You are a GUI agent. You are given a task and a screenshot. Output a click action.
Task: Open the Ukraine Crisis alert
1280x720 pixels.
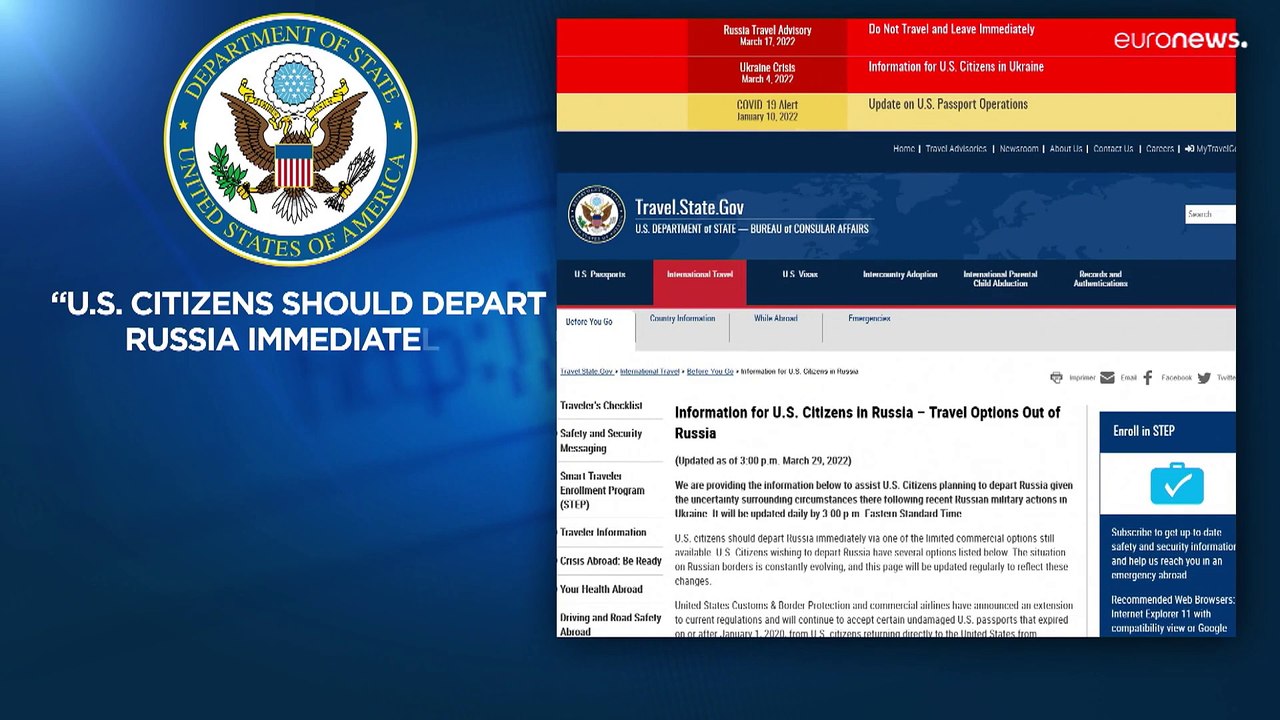767,73
